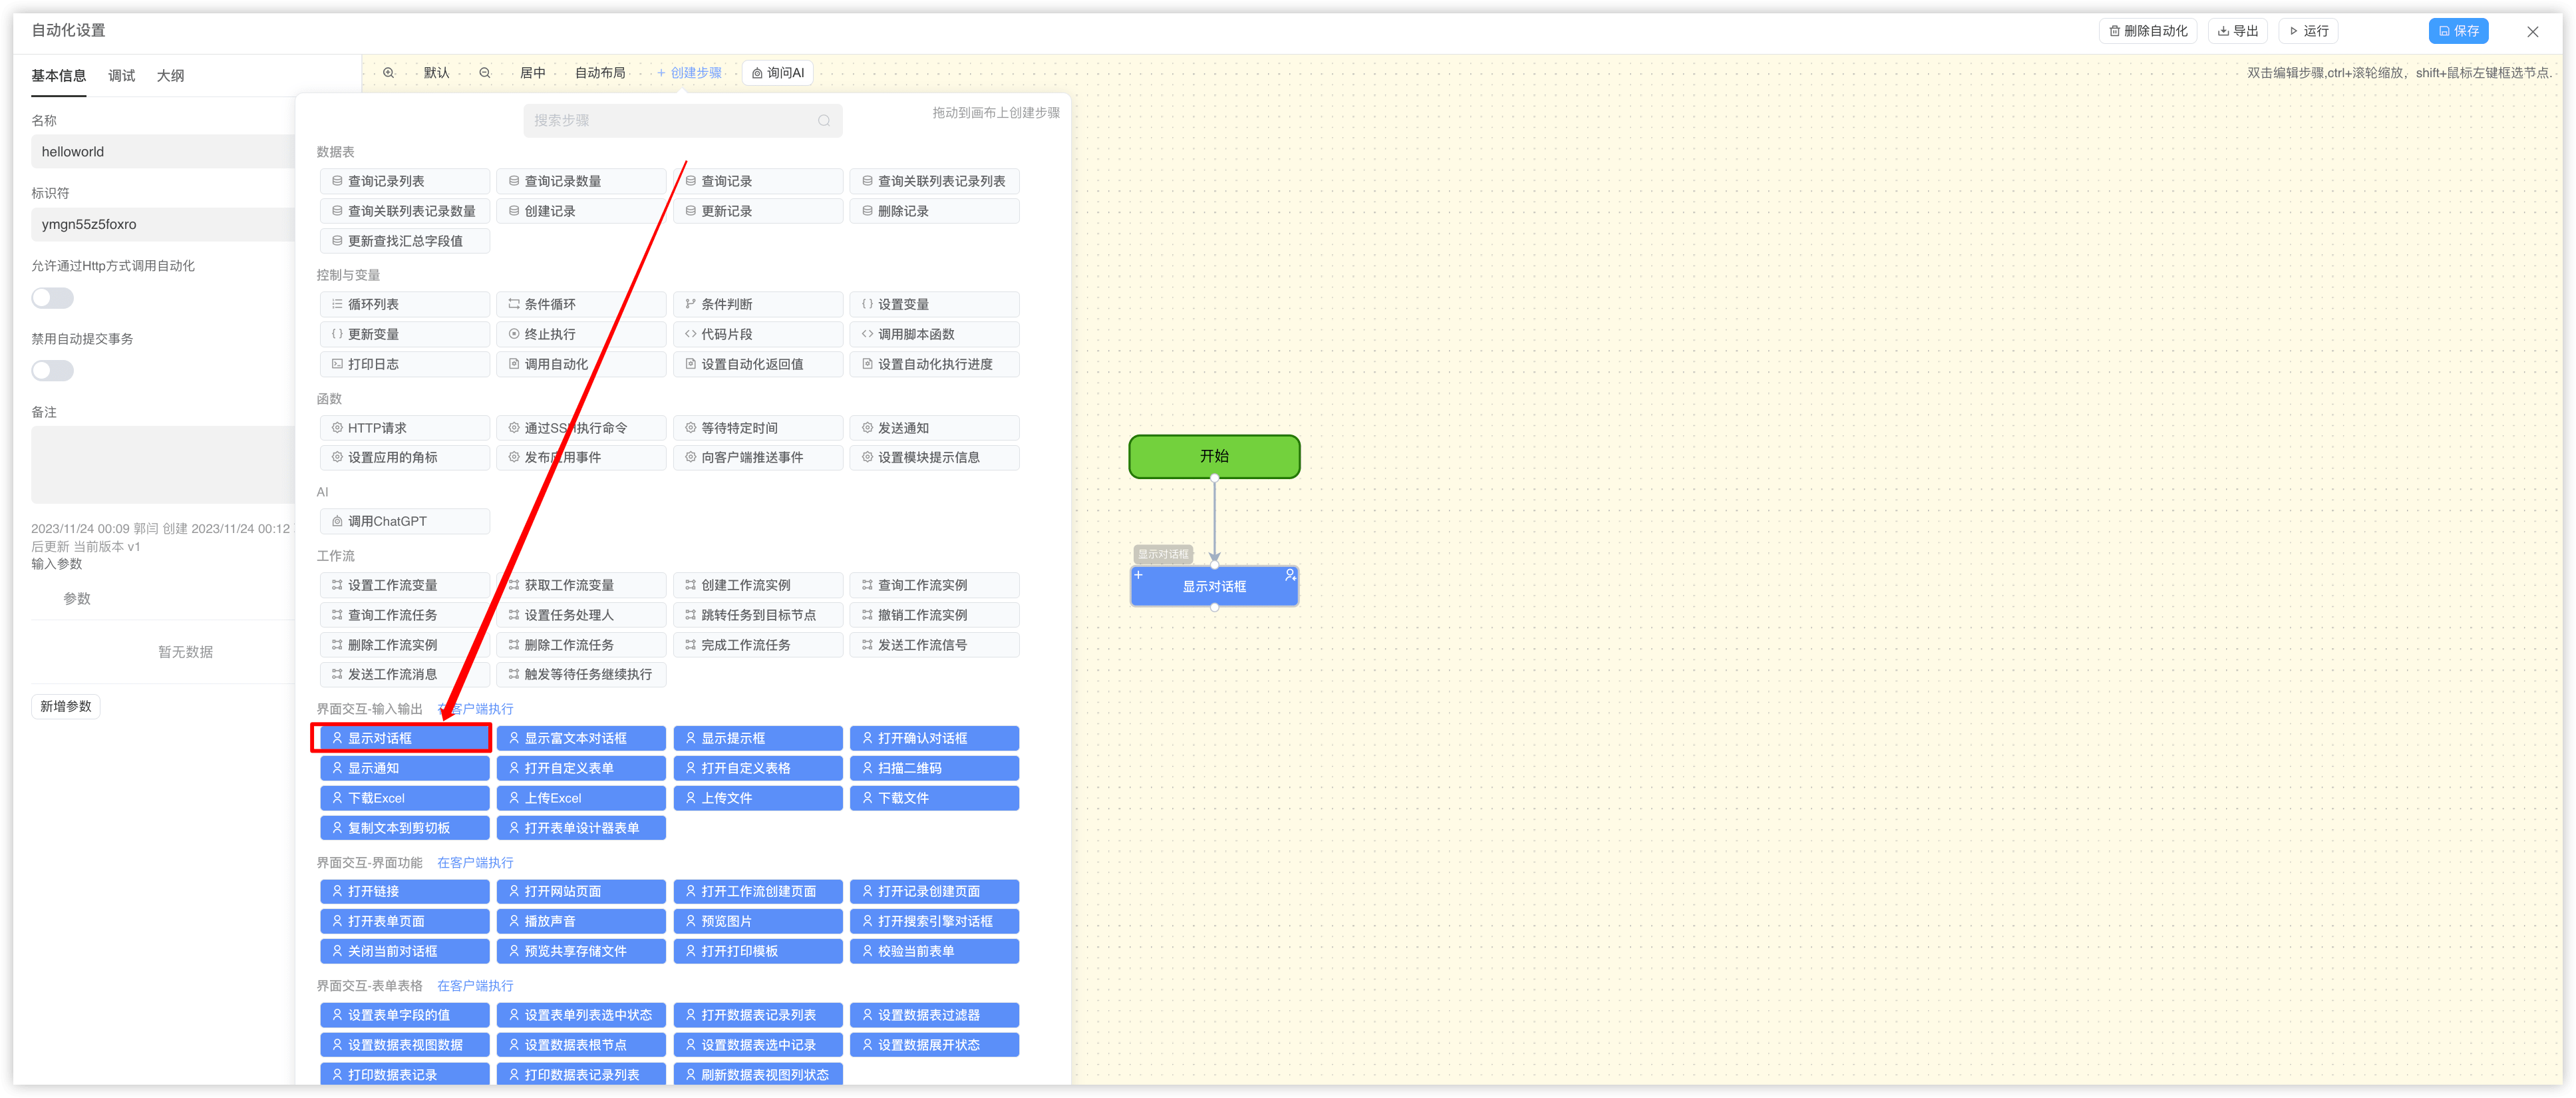Click the 导出 export button

[x=2238, y=31]
